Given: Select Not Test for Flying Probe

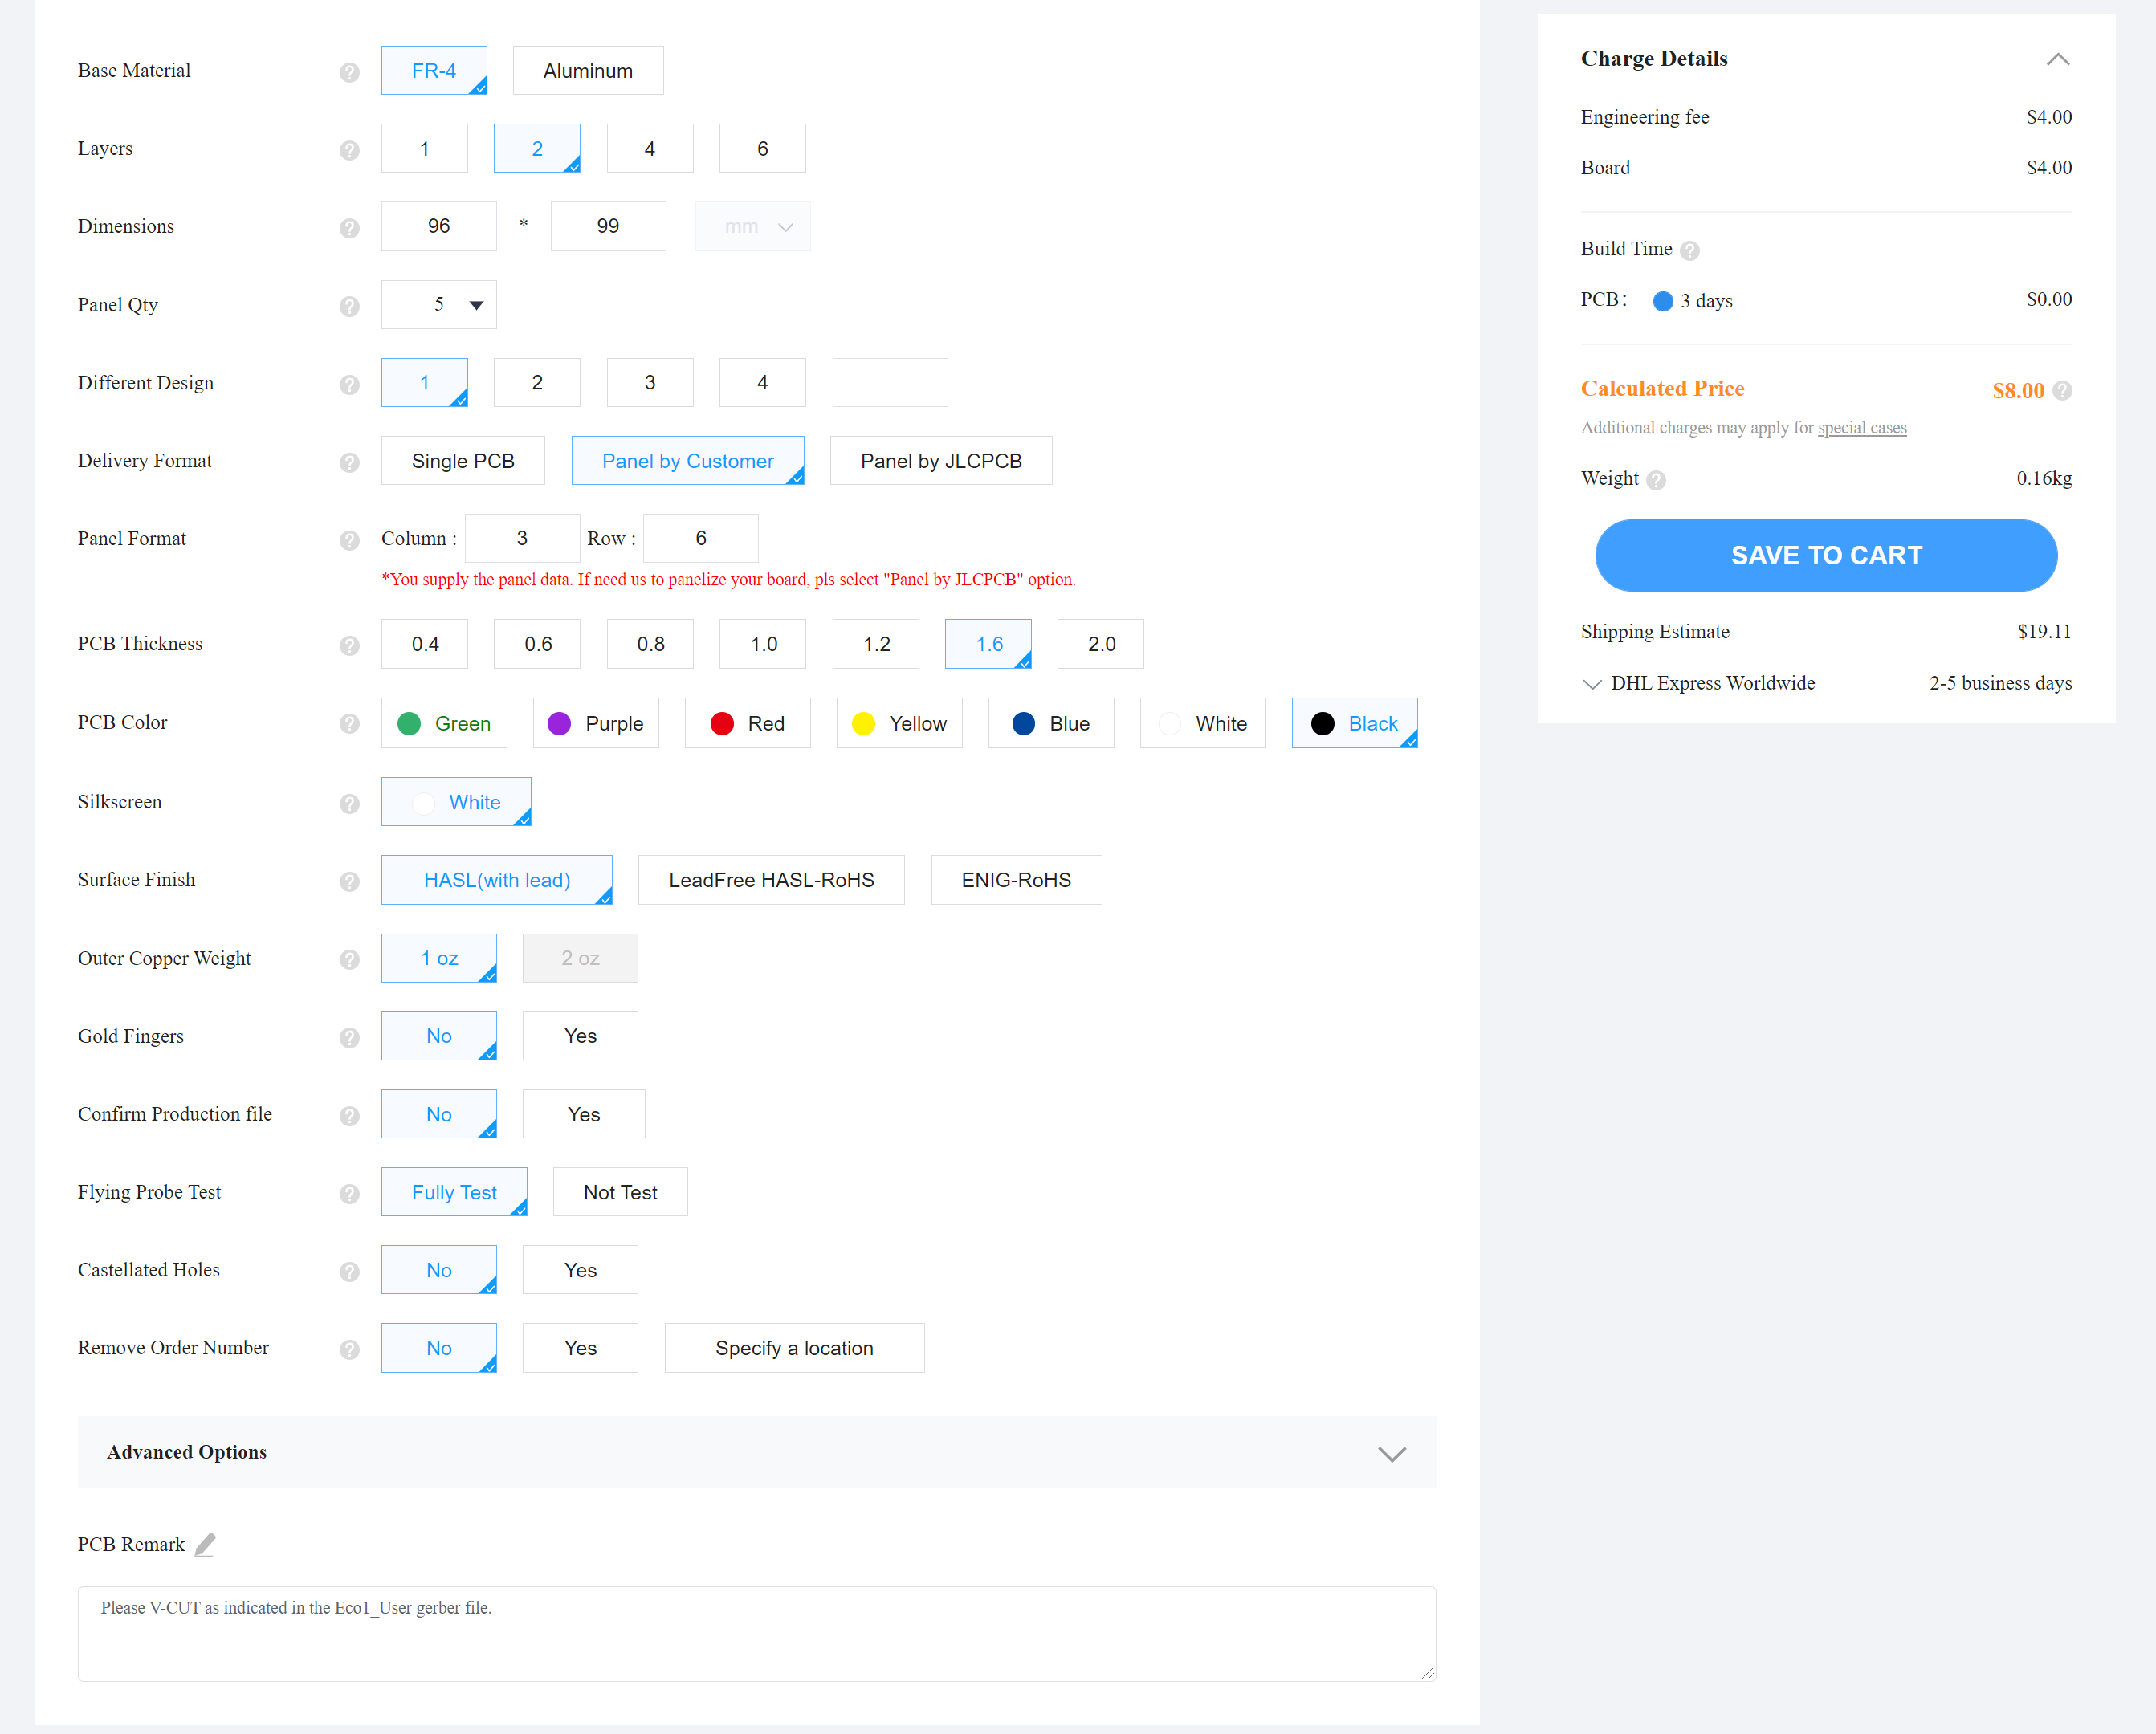Looking at the screenshot, I should [620, 1192].
